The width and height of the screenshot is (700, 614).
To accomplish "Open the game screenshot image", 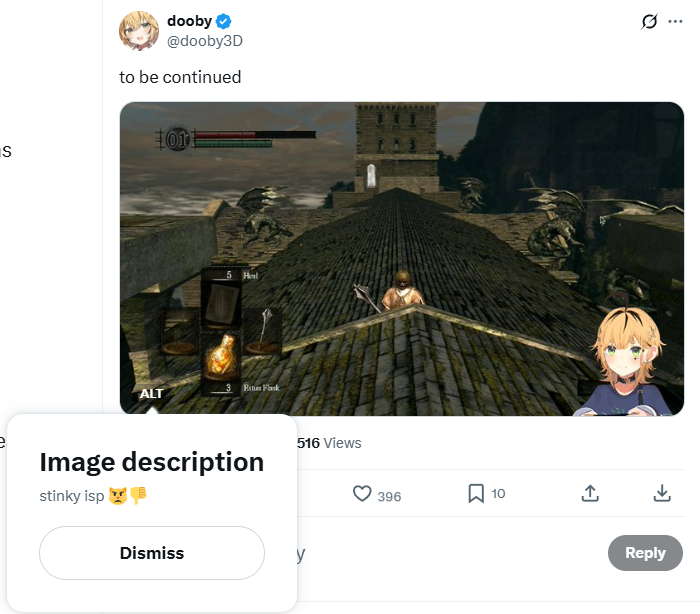I will coord(402,259).
